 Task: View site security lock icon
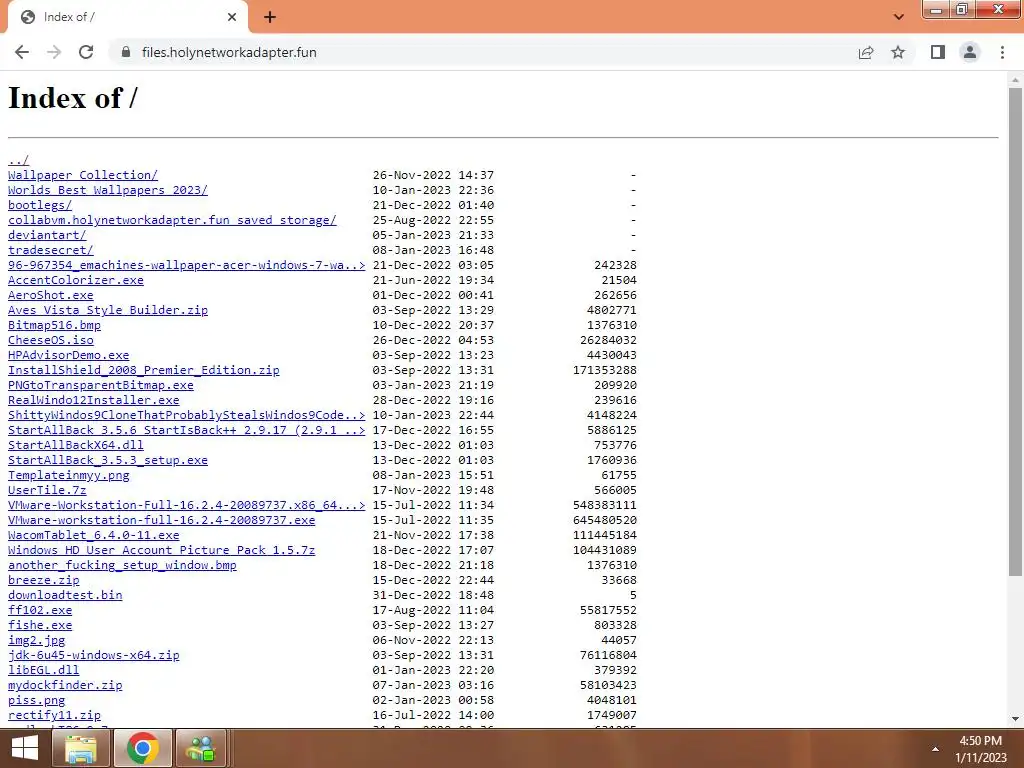pos(126,52)
